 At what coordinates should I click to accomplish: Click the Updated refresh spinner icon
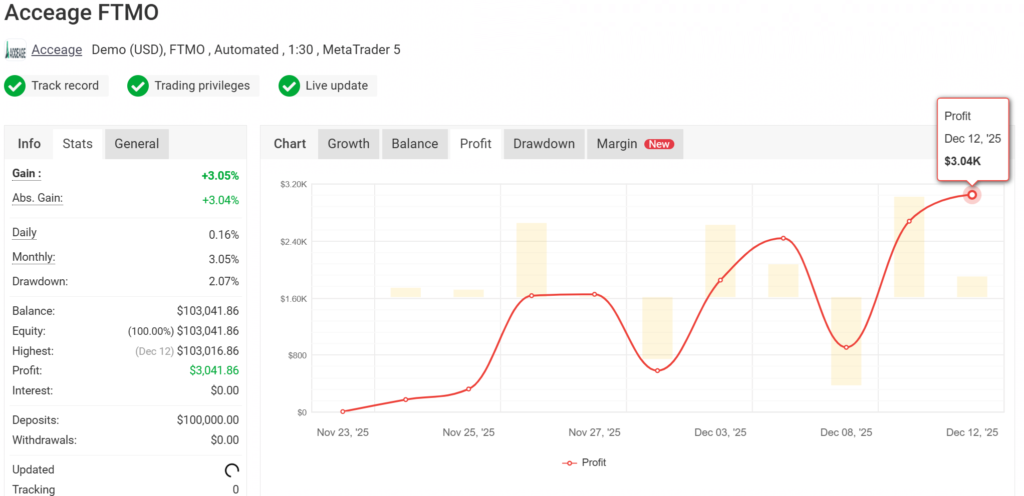(231, 470)
